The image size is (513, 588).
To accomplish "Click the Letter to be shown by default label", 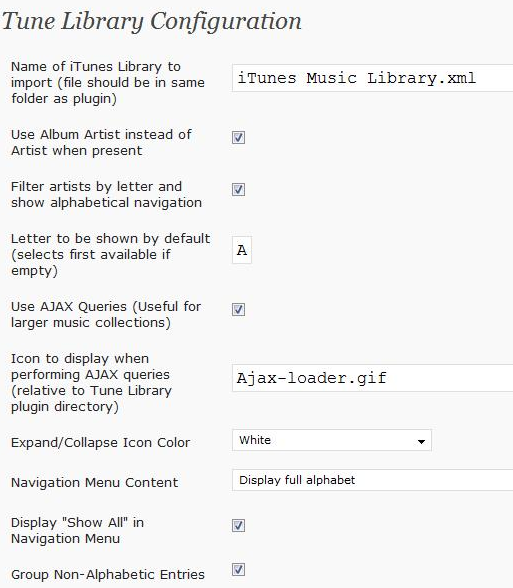I will coord(111,255).
